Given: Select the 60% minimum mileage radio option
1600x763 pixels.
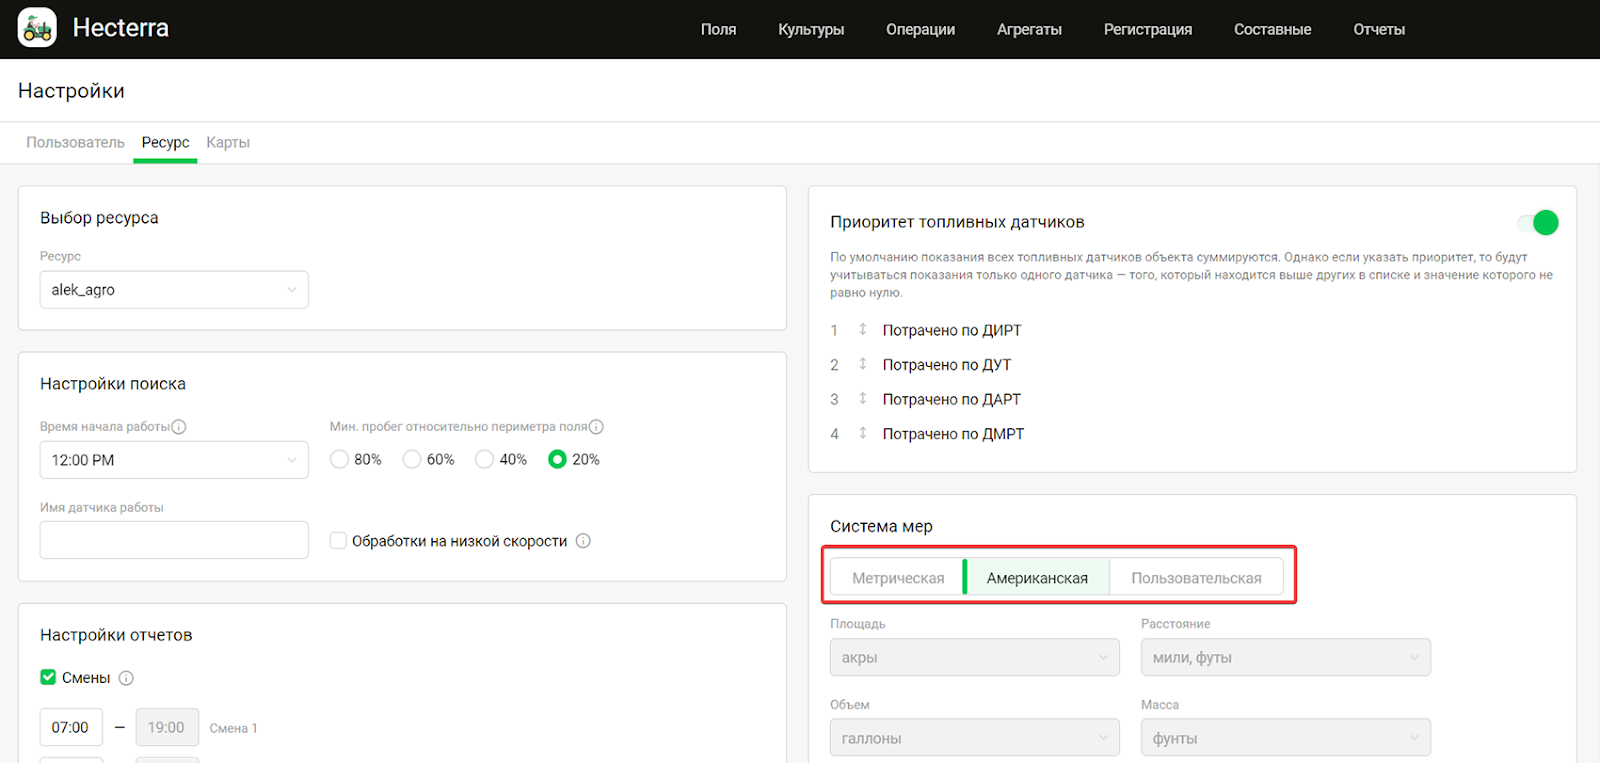Looking at the screenshot, I should (x=412, y=459).
